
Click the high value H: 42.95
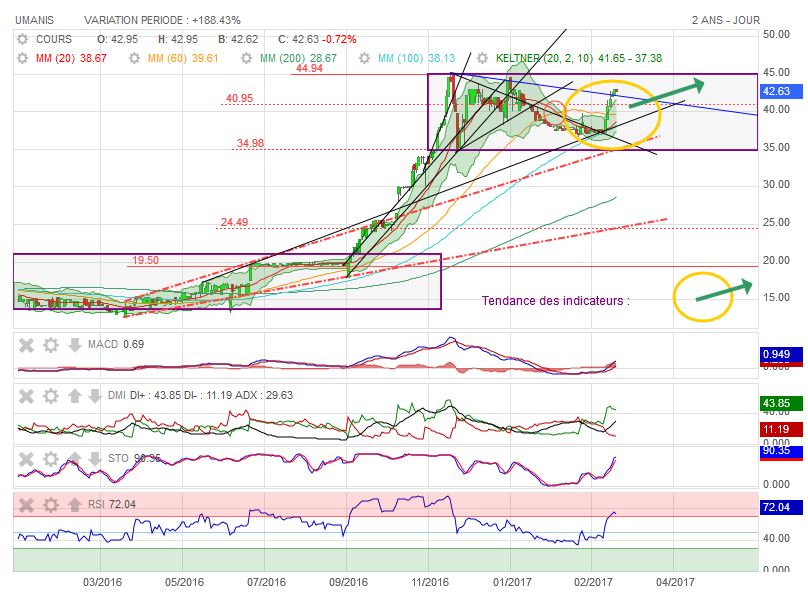pos(178,39)
